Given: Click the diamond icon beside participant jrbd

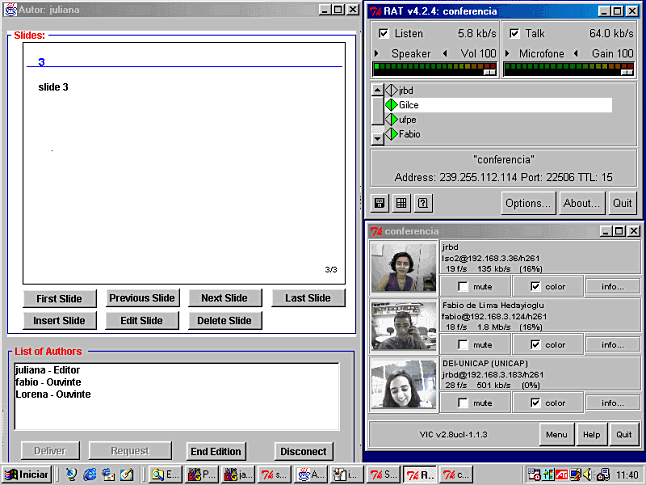Looking at the screenshot, I should (391, 90).
